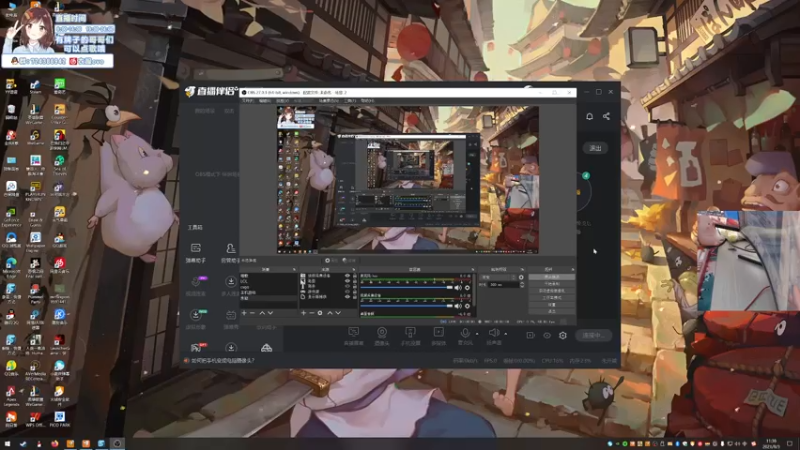Mute the top mixer channel speaker

(458, 288)
